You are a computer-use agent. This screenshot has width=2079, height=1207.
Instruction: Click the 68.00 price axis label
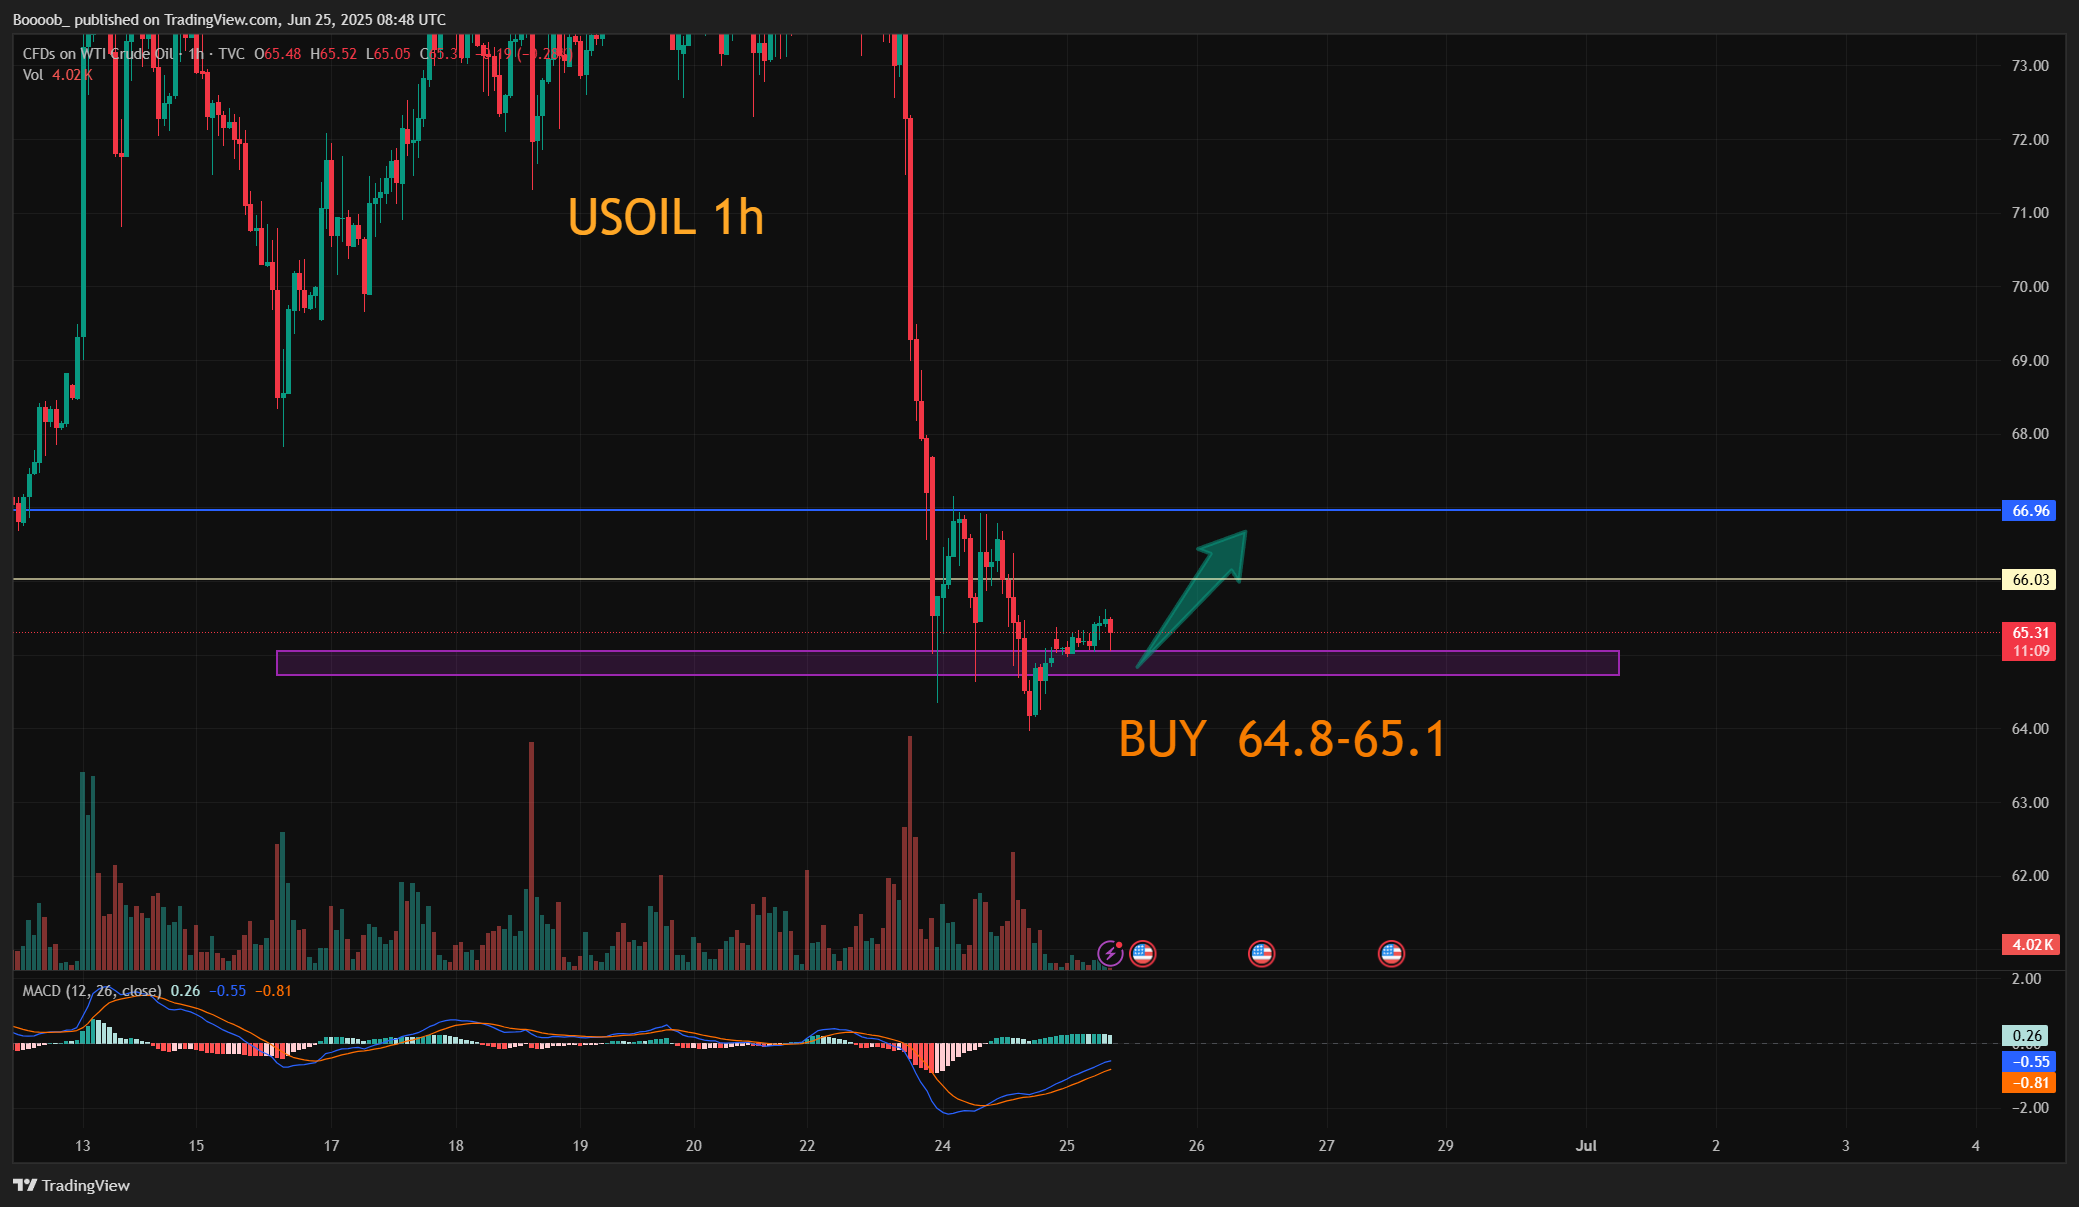pyautogui.click(x=2030, y=434)
